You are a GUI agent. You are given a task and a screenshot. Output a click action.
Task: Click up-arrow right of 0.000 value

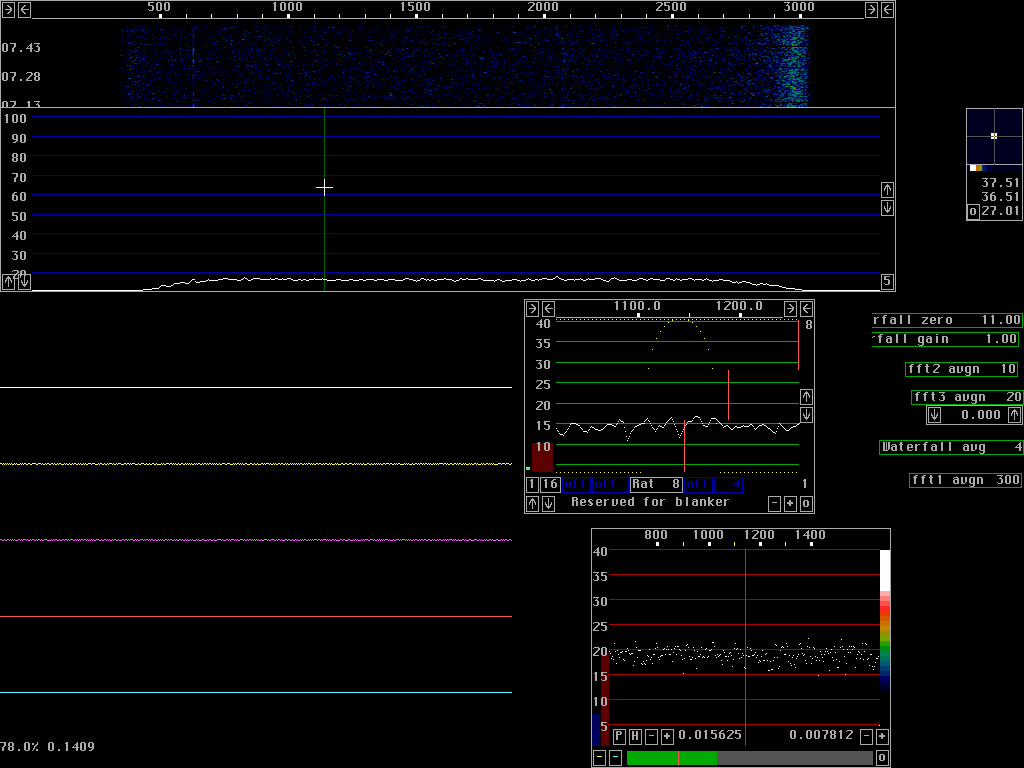[1014, 415]
